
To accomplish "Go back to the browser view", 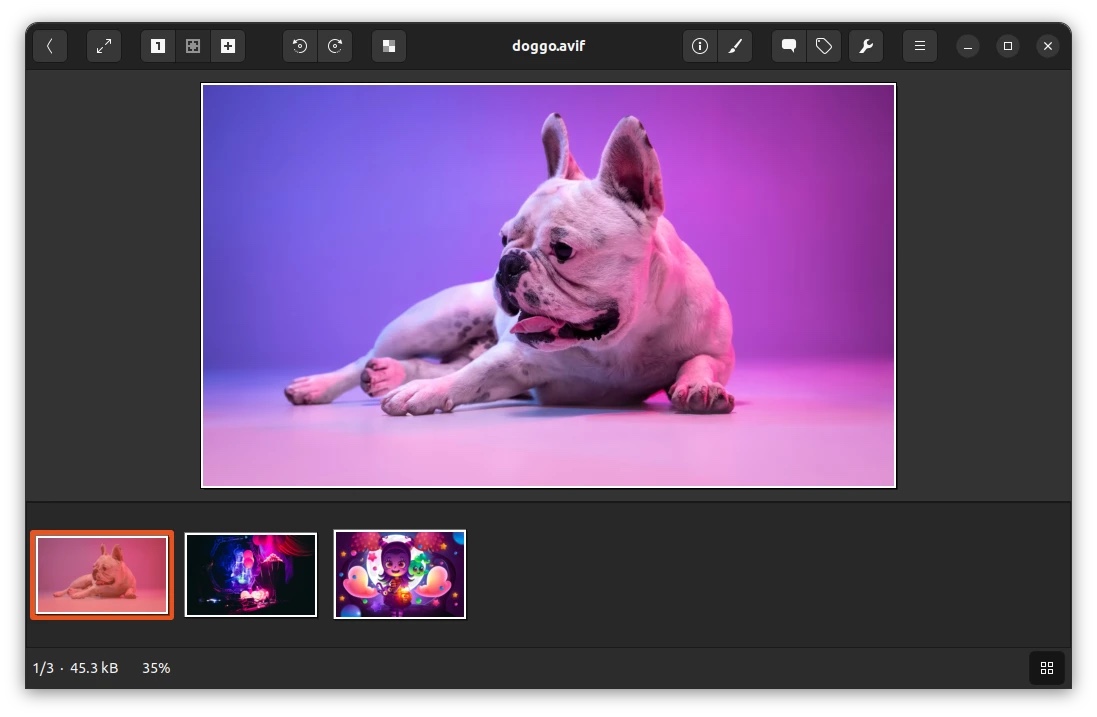I will point(50,46).
